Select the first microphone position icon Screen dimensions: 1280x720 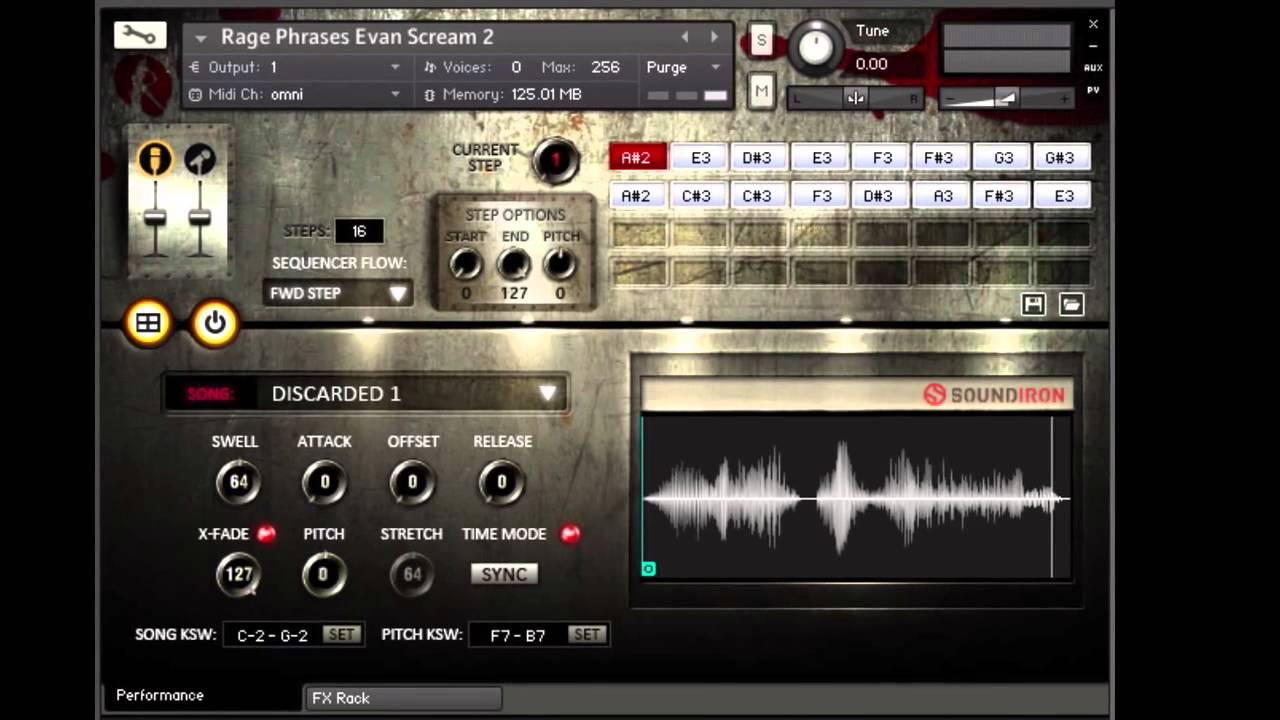(x=154, y=159)
